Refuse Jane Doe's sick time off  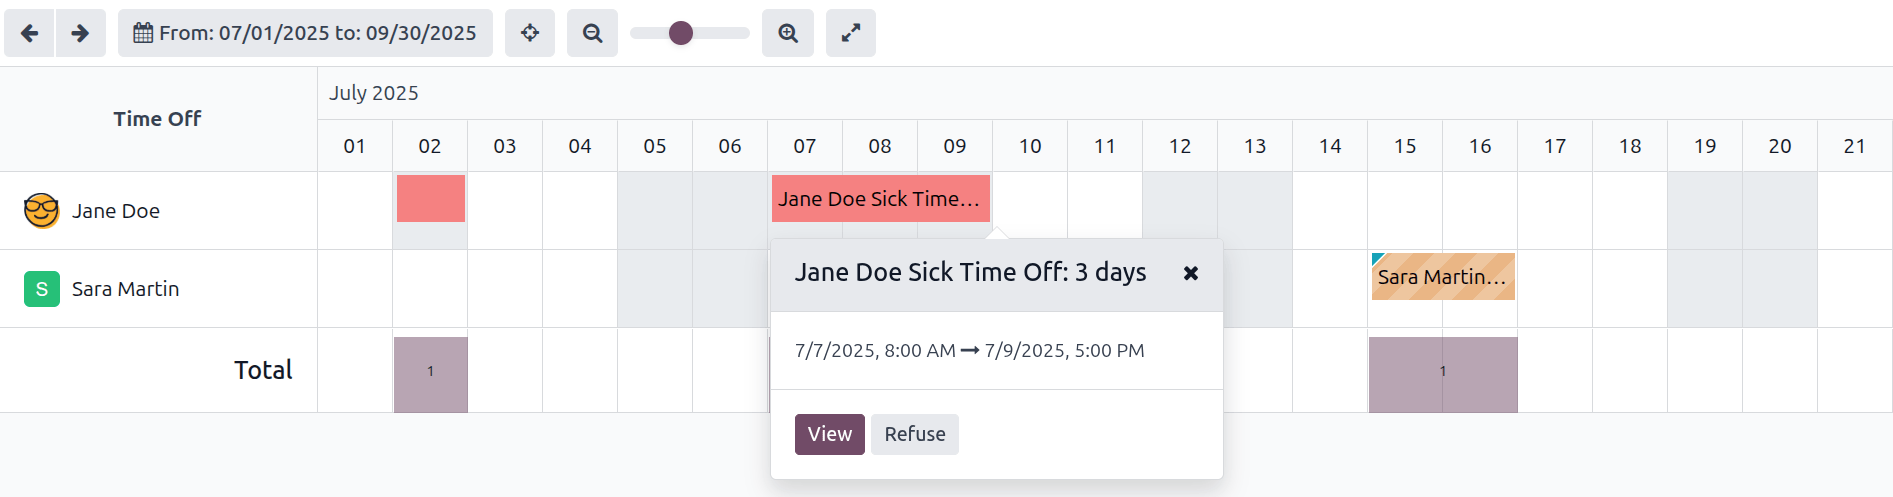tap(914, 434)
